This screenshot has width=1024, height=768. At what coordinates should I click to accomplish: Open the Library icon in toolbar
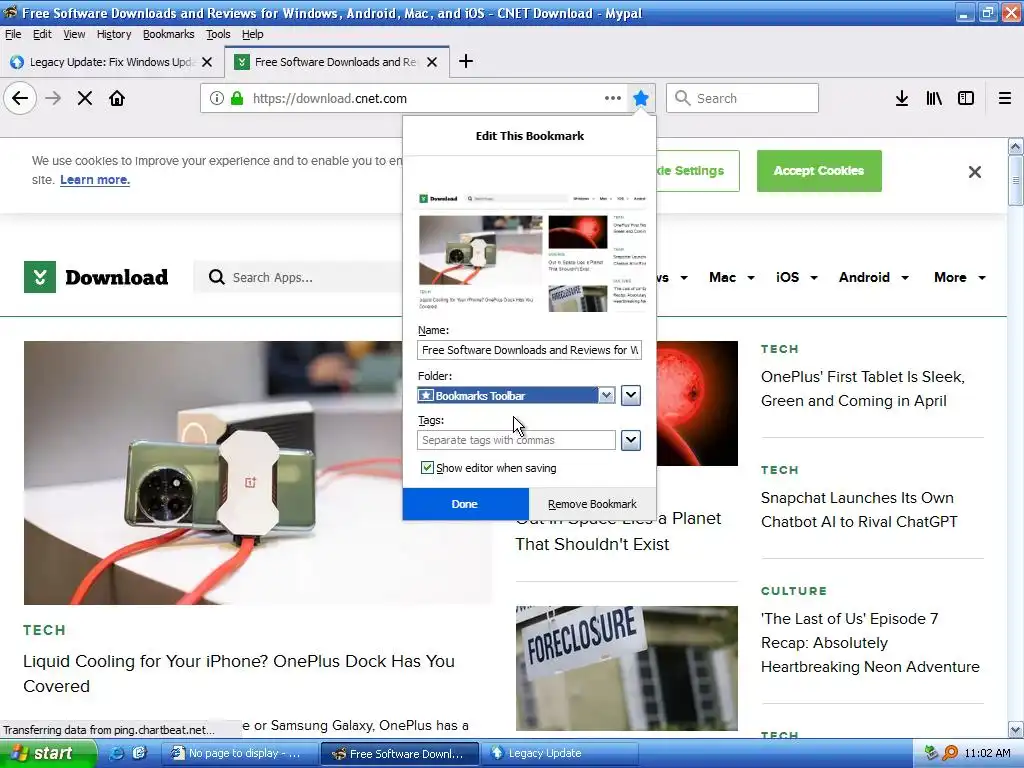tap(934, 99)
